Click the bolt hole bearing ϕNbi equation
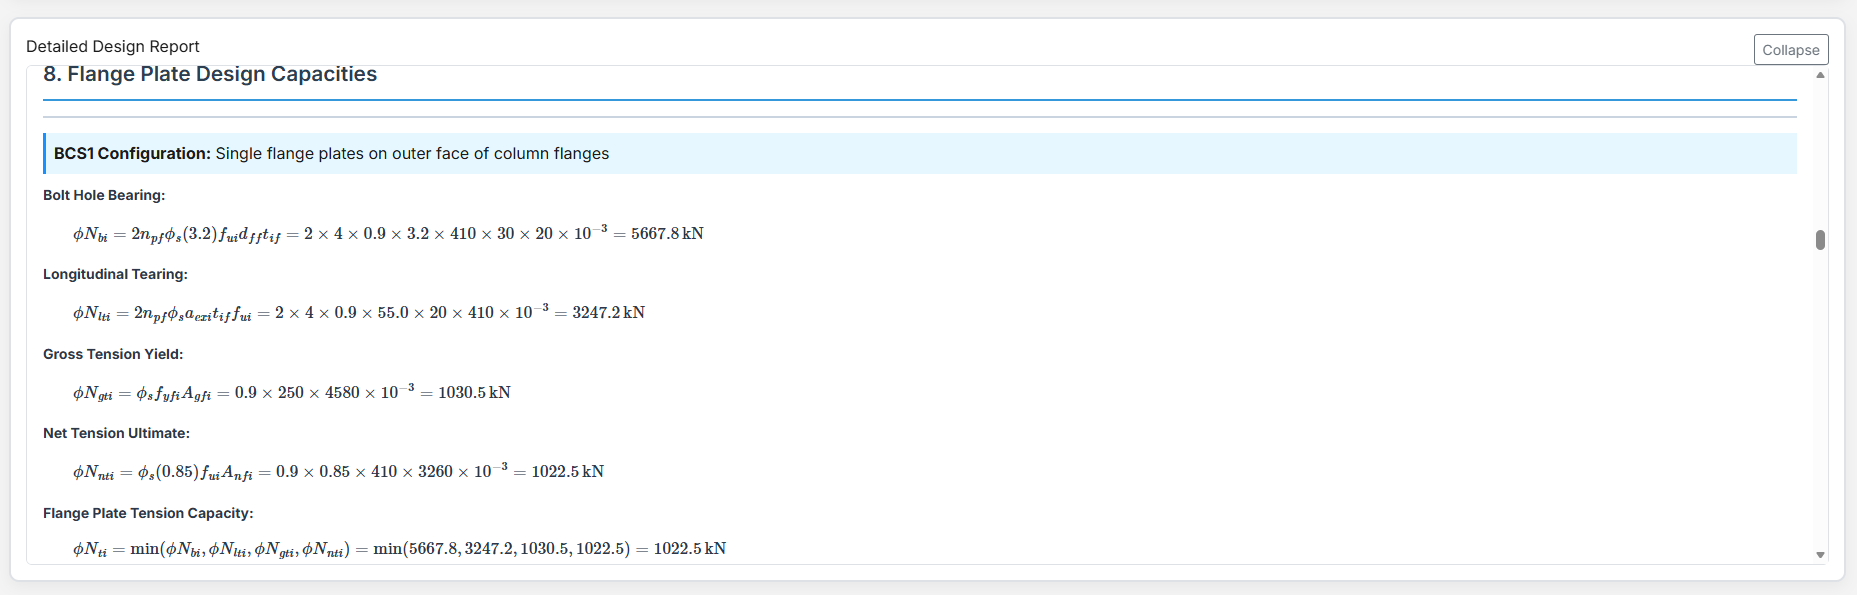Image resolution: width=1857 pixels, height=595 pixels. point(388,234)
